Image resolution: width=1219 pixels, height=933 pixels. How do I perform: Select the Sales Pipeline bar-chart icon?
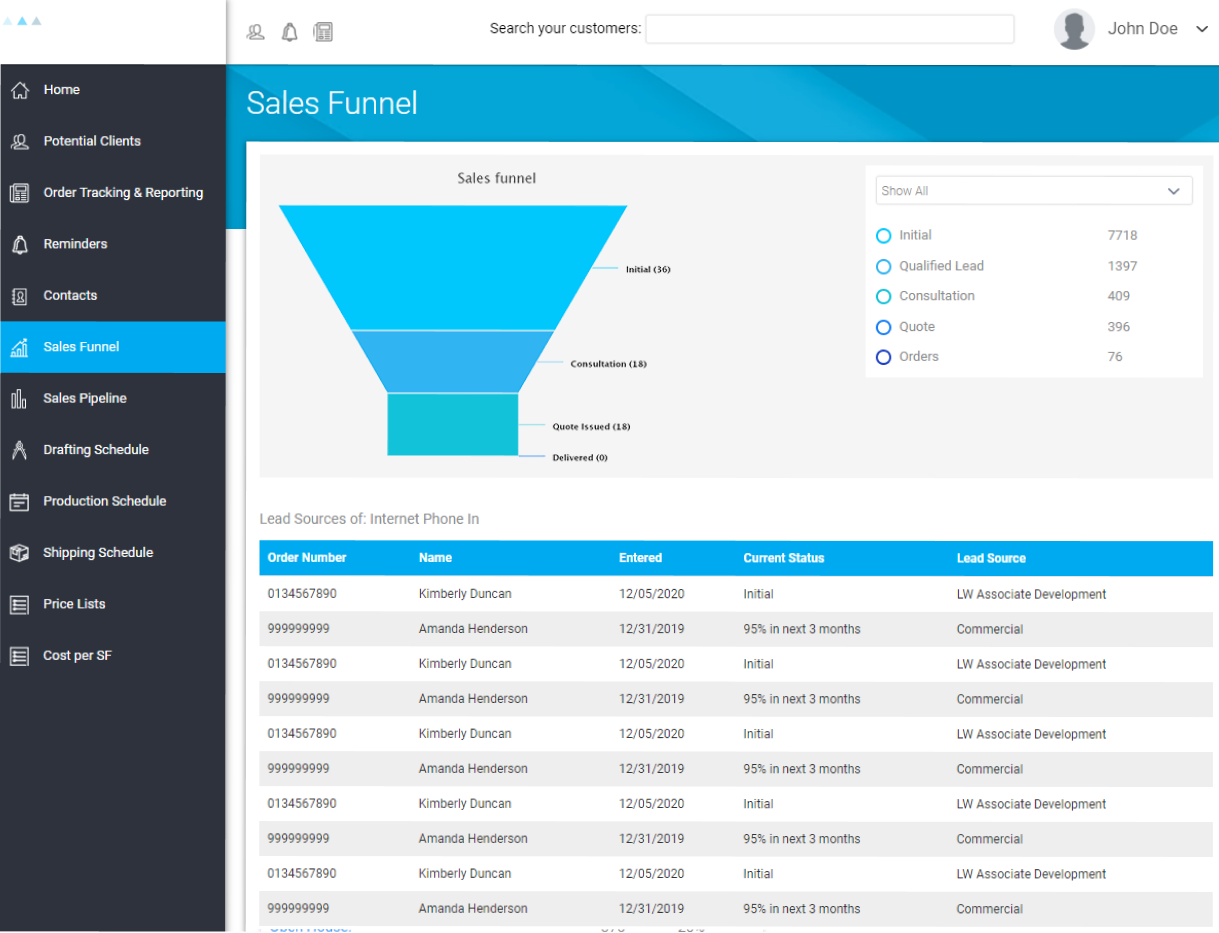[21, 398]
